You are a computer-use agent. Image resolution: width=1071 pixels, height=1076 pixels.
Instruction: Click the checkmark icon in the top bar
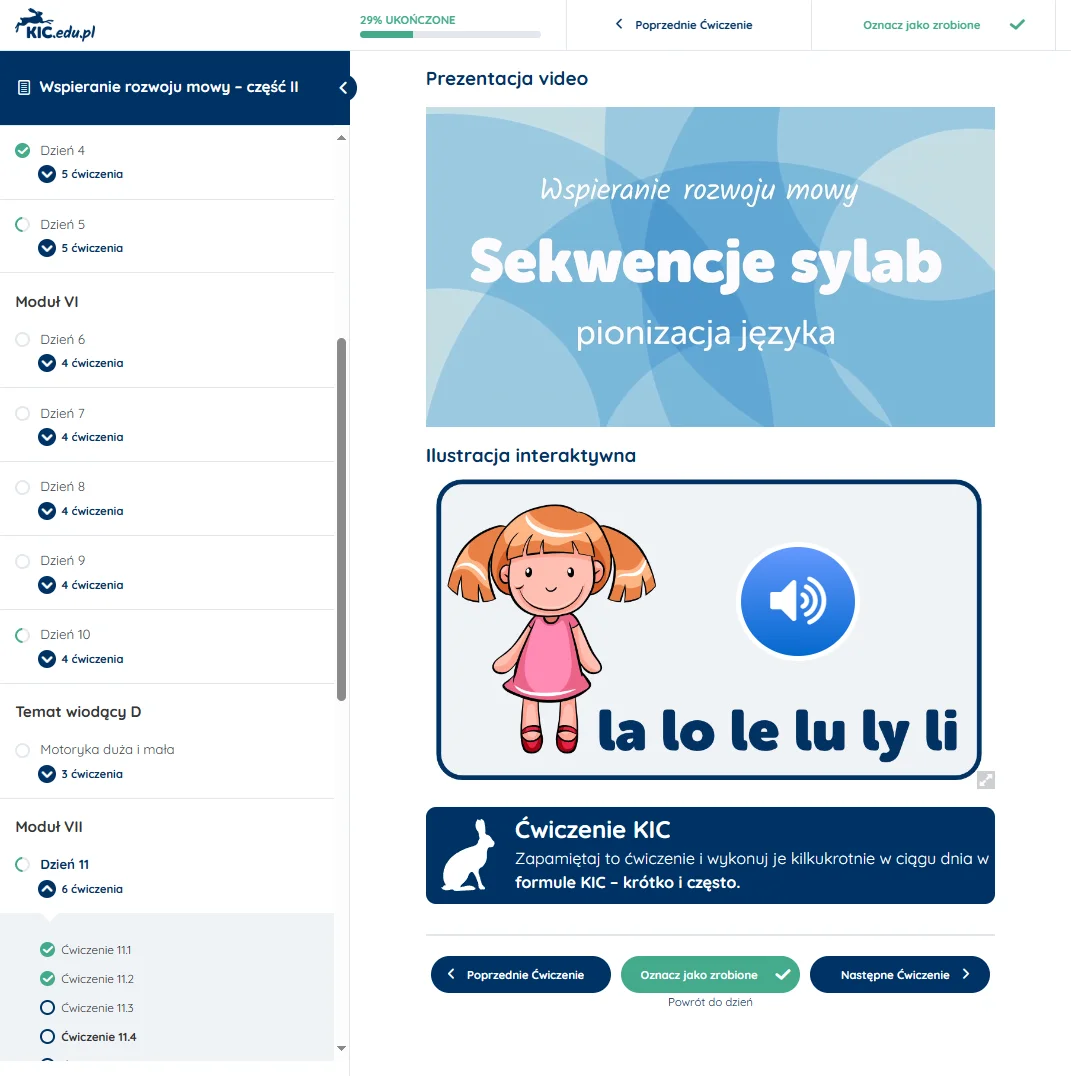click(1017, 25)
